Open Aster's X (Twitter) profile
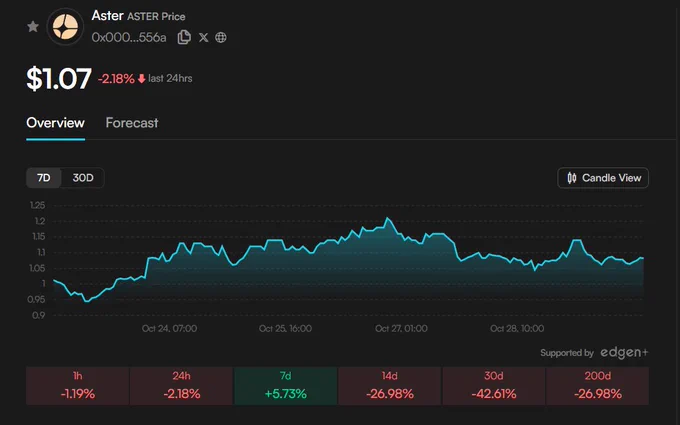Screen dimensions: 680x425 coord(203,37)
